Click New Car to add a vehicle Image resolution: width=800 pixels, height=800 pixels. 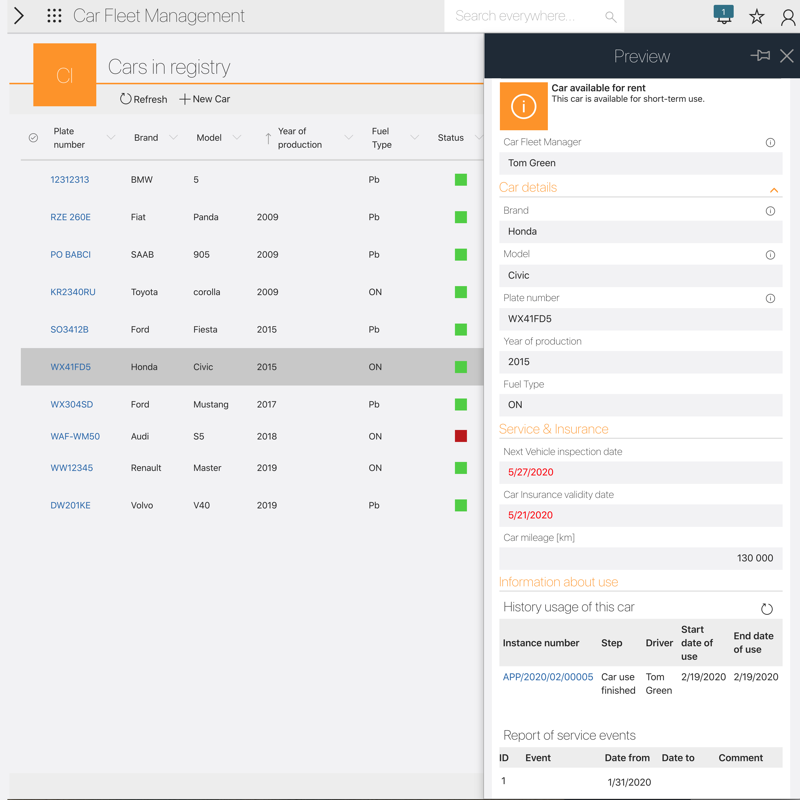(205, 99)
